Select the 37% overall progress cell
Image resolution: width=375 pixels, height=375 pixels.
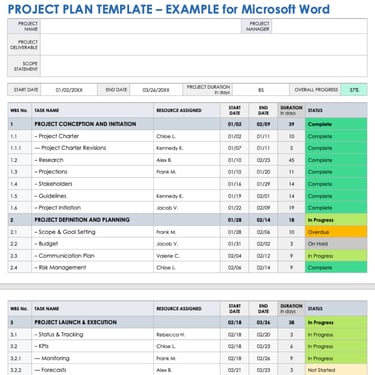click(x=354, y=90)
